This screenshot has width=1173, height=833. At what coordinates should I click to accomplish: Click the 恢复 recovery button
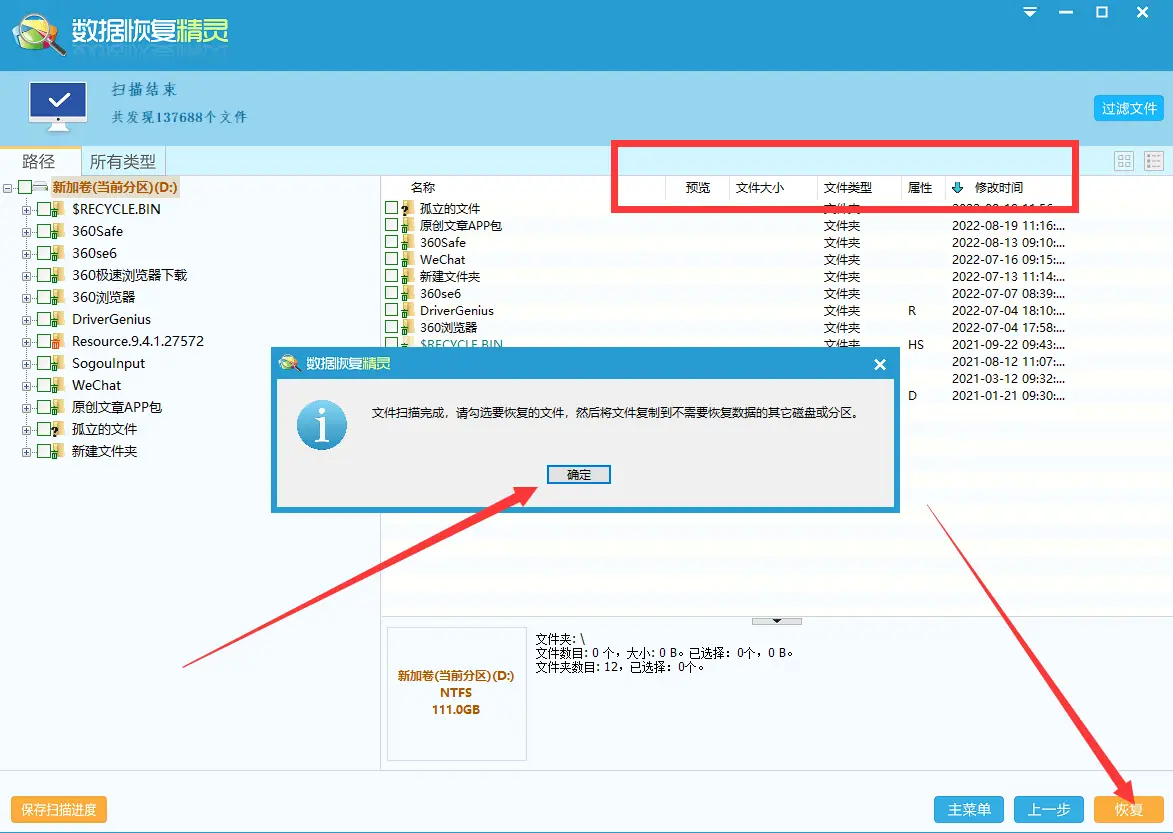coord(1128,810)
